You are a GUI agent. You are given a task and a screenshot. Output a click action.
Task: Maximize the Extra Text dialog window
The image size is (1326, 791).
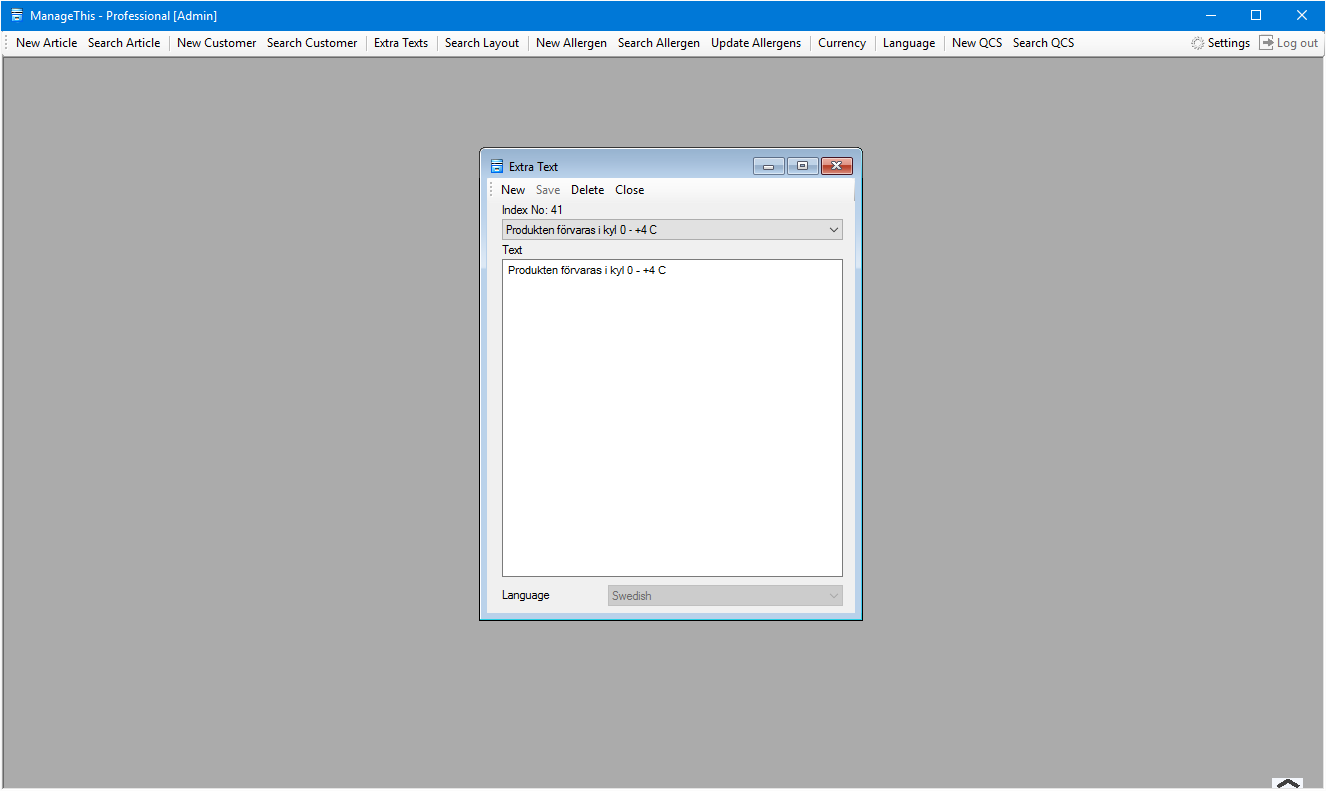802,166
